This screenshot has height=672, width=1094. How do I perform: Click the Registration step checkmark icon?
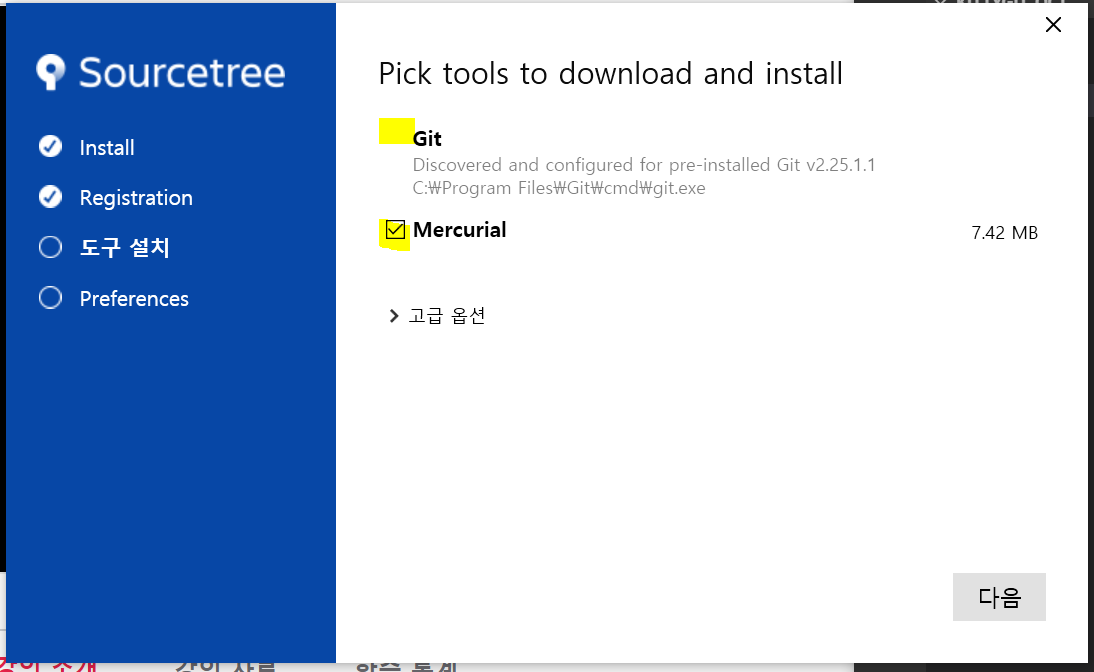[50, 197]
